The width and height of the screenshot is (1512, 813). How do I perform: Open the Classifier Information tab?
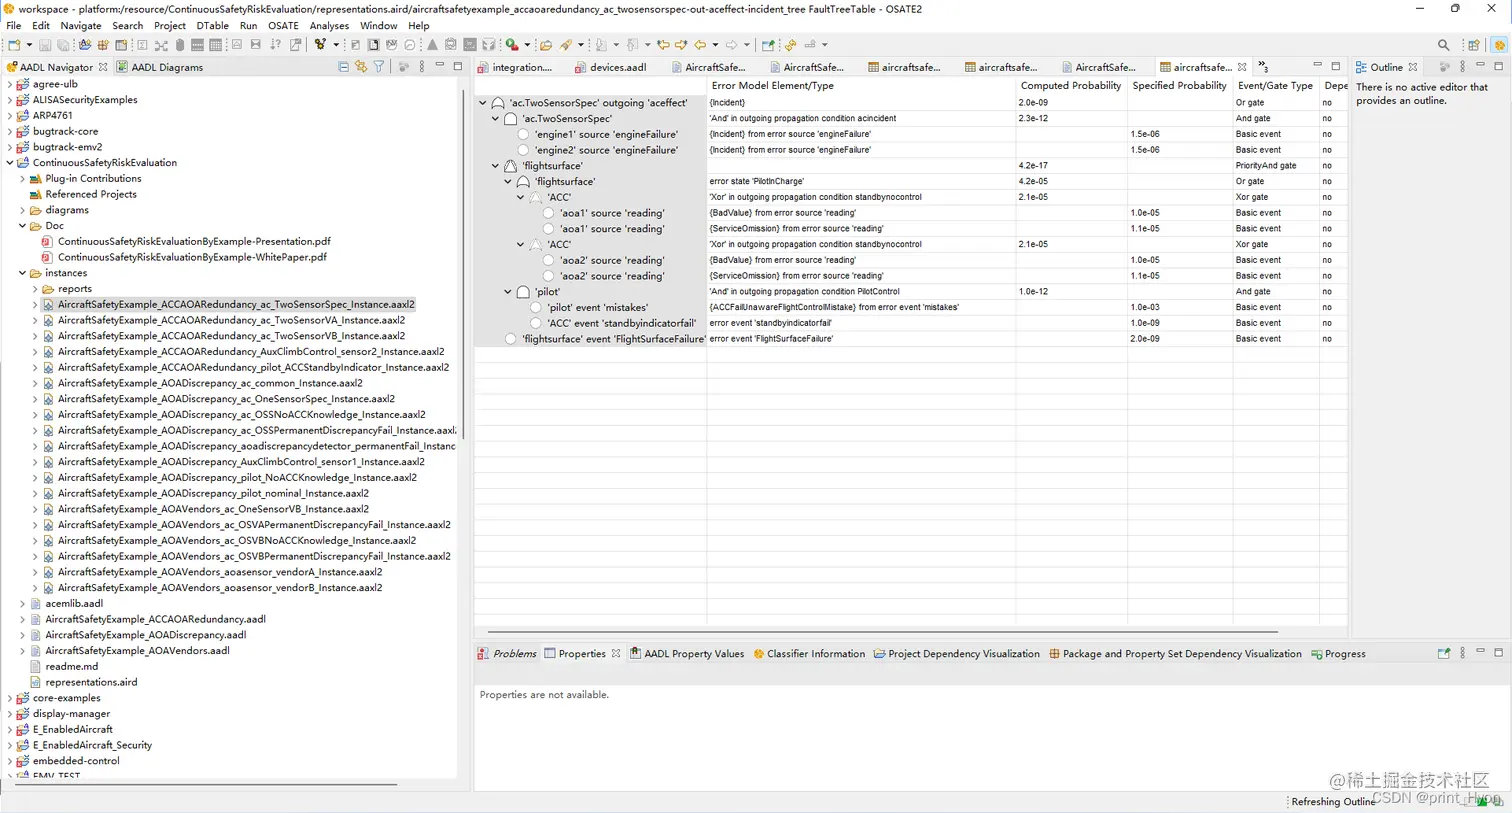point(809,654)
